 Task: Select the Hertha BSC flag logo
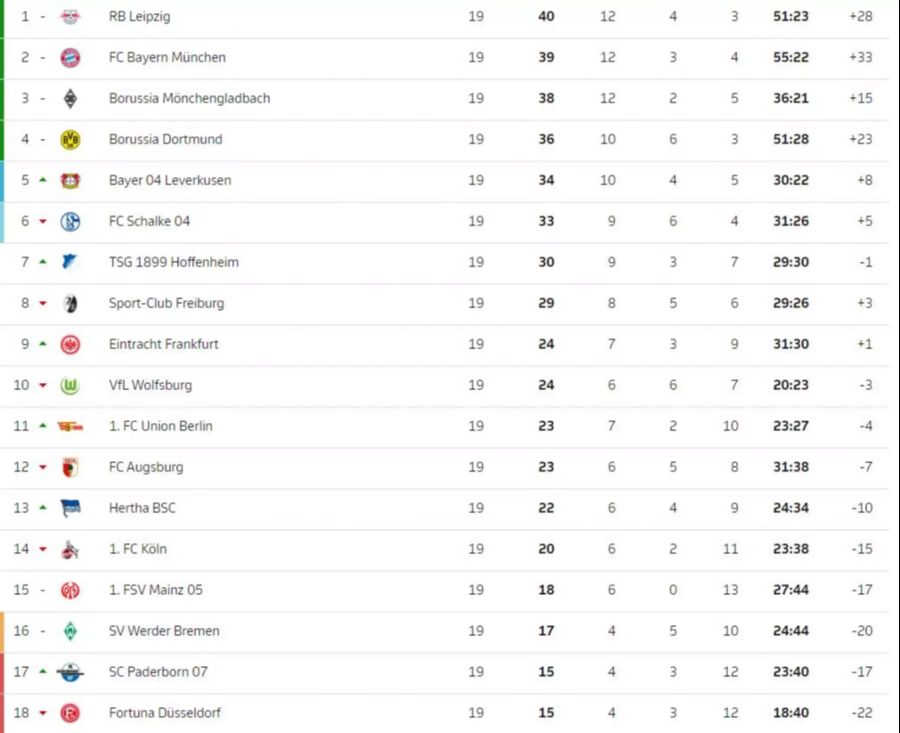tap(70, 508)
